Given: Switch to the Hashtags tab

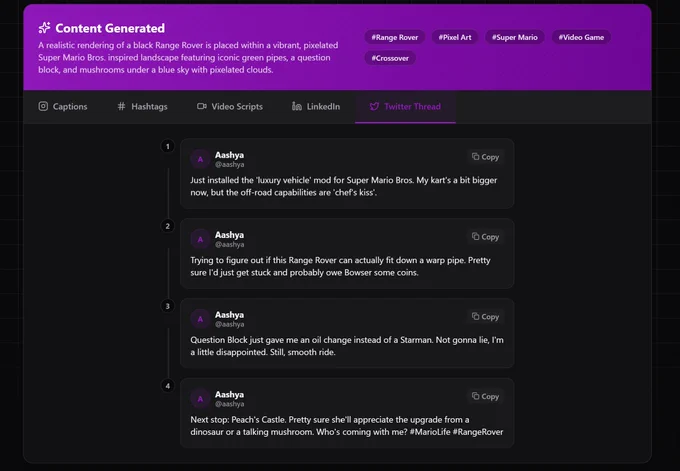Looking at the screenshot, I should 142,107.
